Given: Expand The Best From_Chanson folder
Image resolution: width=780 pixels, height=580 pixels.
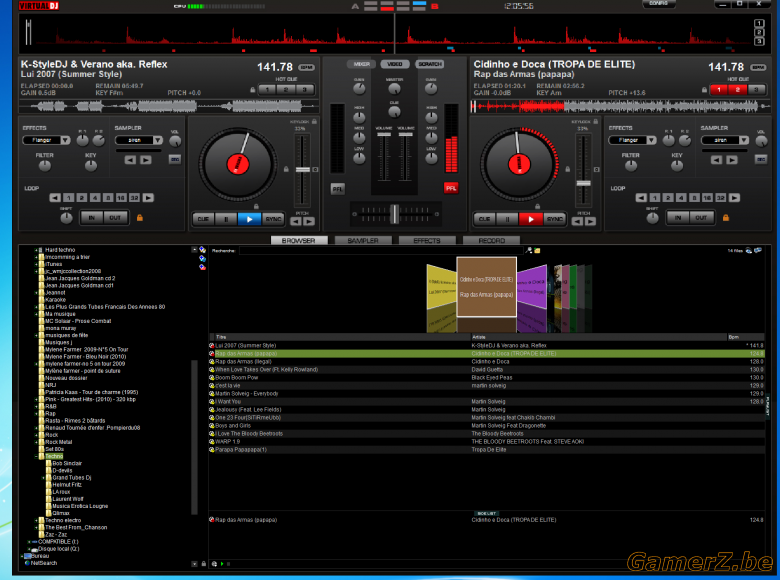Looking at the screenshot, I should 36,528.
